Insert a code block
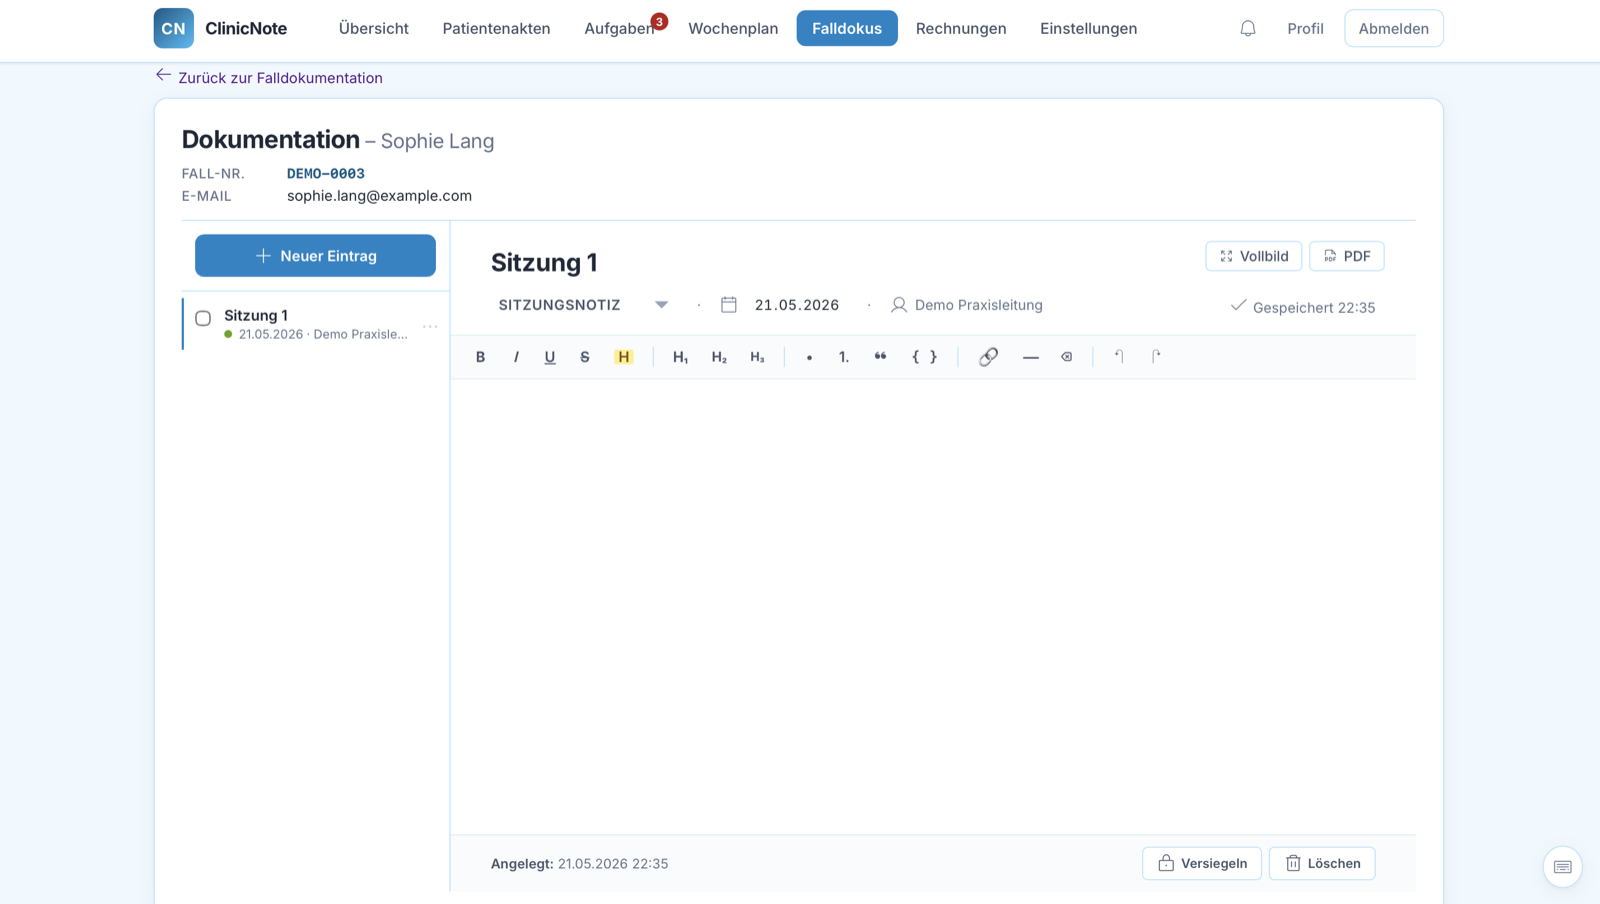Image resolution: width=1600 pixels, height=904 pixels. [924, 357]
